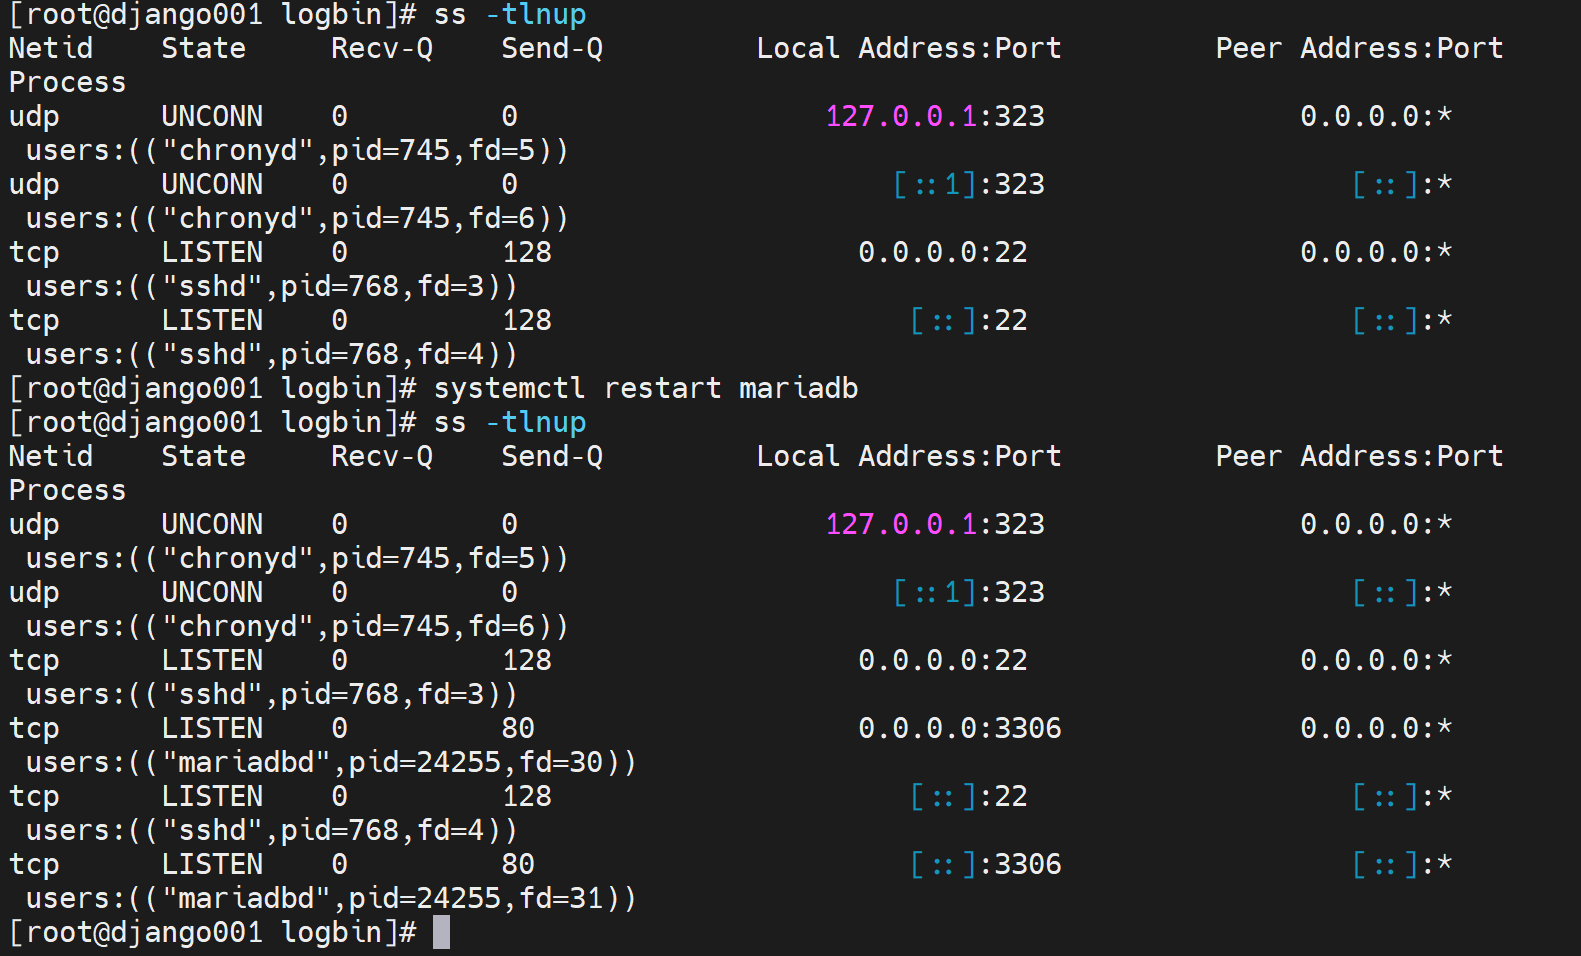This screenshot has width=1581, height=956.
Task: Click Send-Q value 80 in the 0.0.0.0:3306 row
Action: click(x=518, y=728)
